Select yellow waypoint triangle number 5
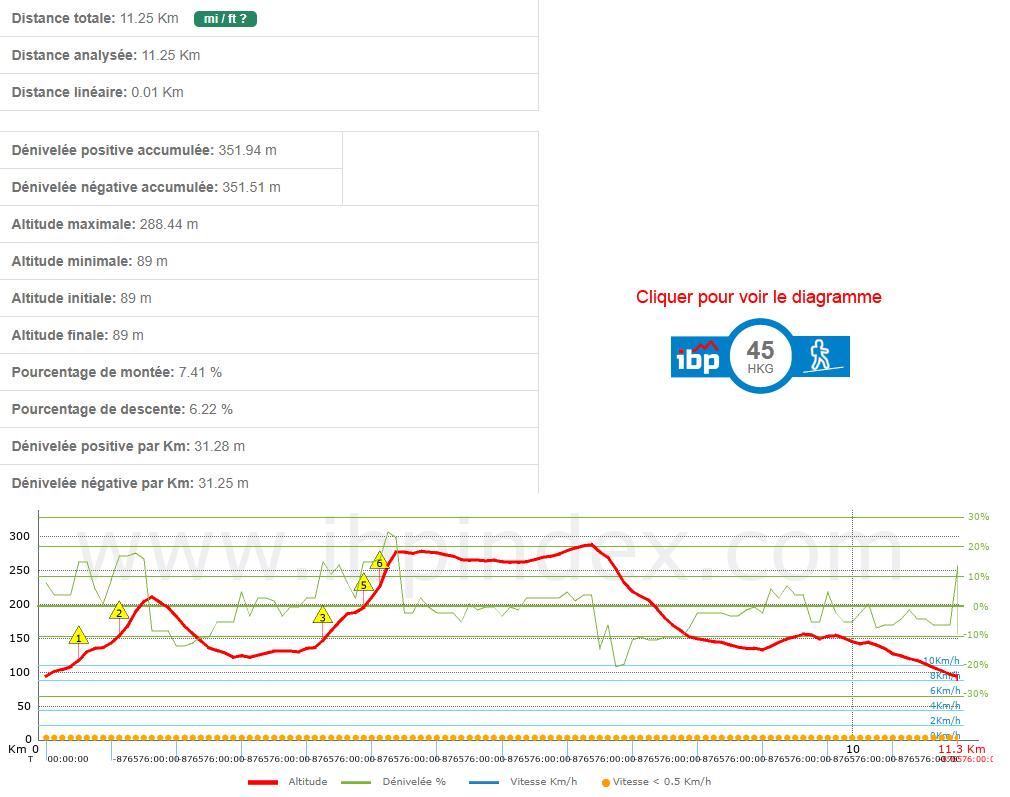The width and height of the screenshot is (1010, 797). tap(364, 583)
